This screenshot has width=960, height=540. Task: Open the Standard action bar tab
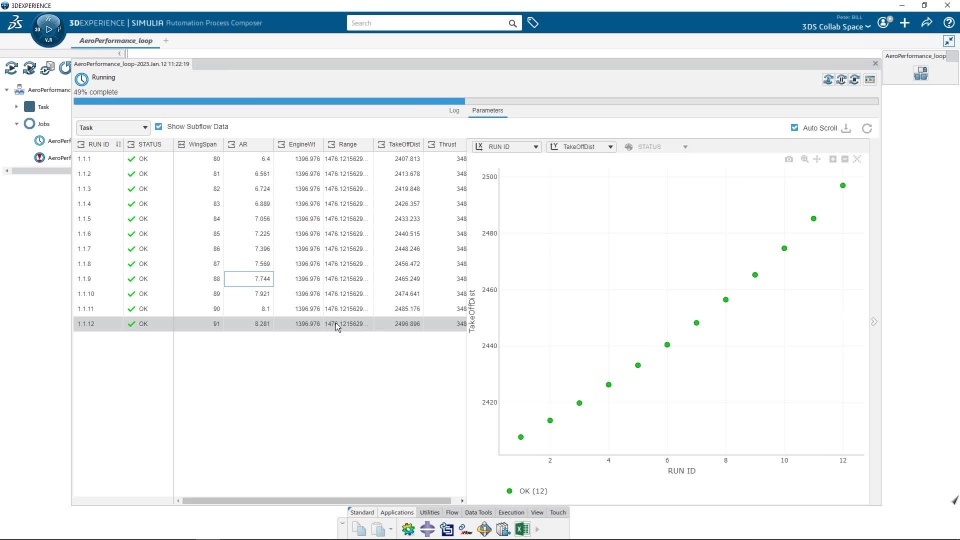click(x=362, y=512)
